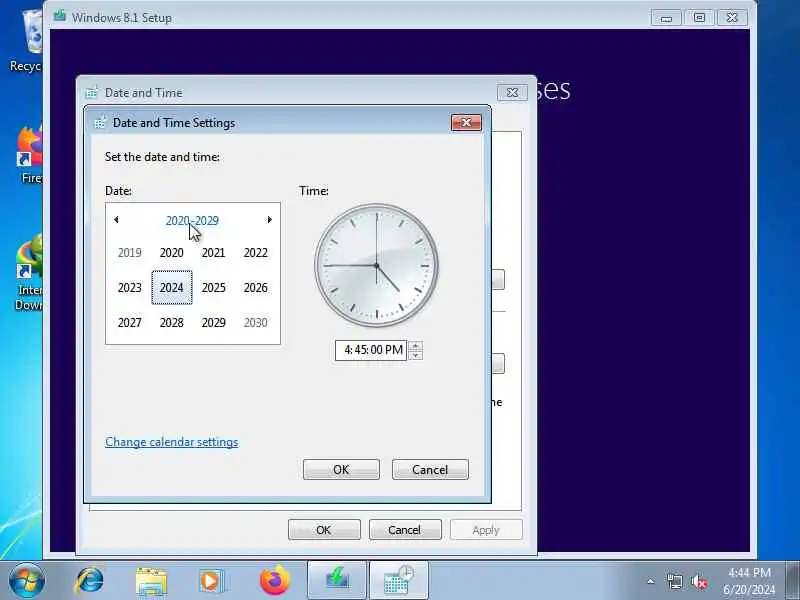The image size is (800, 600).
Task: Open muted volume icon in tray
Action: coord(699,581)
